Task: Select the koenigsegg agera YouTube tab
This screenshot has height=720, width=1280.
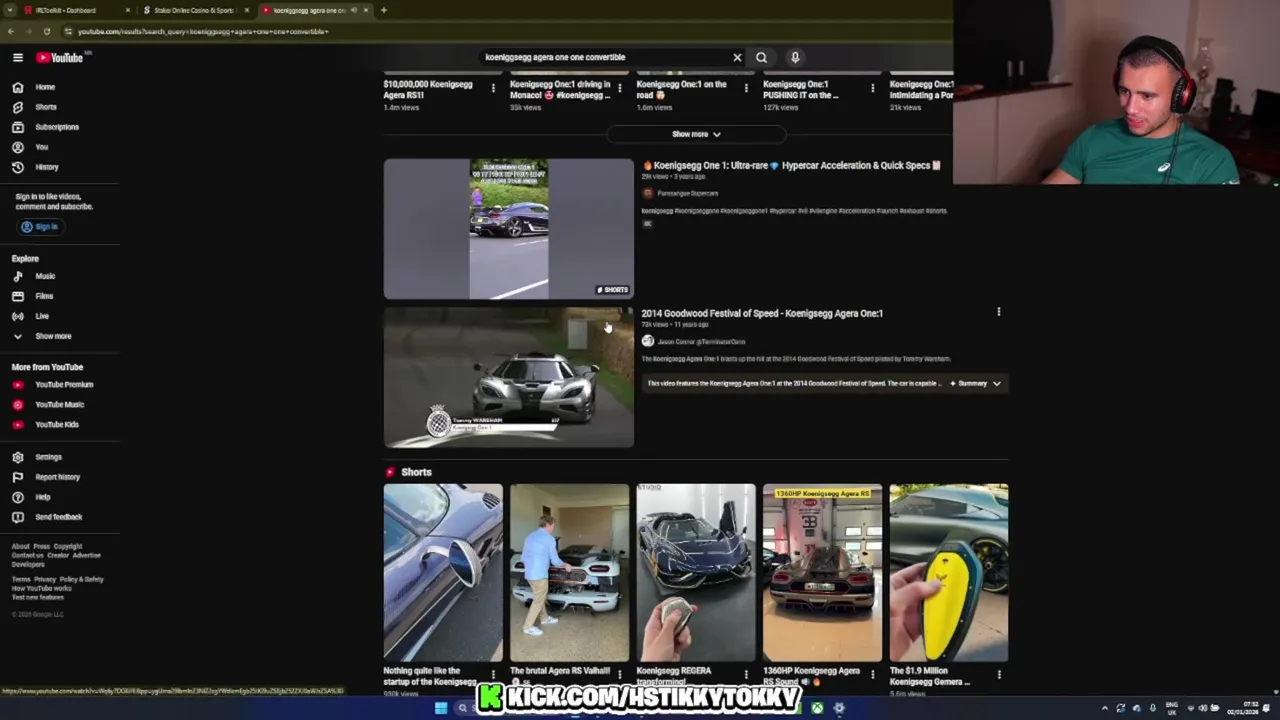Action: pos(310,10)
